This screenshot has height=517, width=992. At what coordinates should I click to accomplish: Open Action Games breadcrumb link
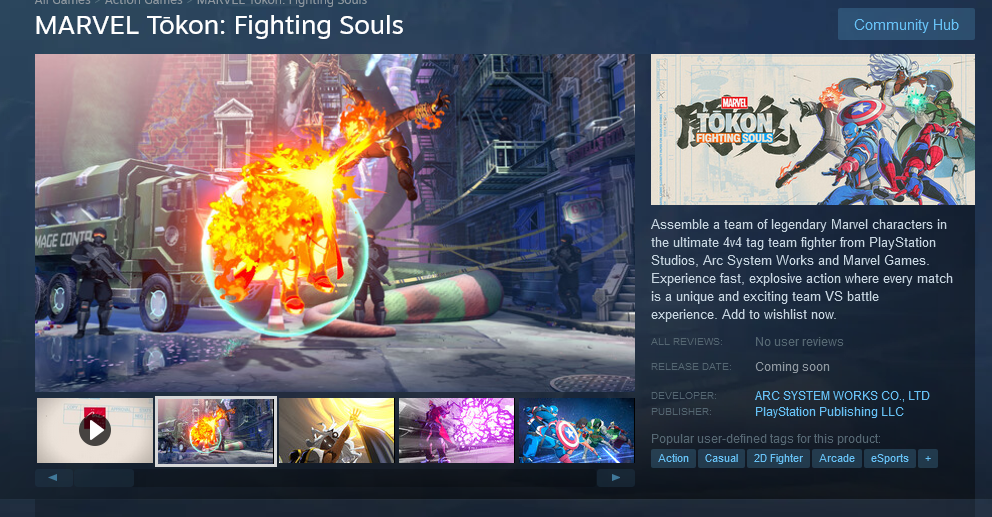pos(143,3)
